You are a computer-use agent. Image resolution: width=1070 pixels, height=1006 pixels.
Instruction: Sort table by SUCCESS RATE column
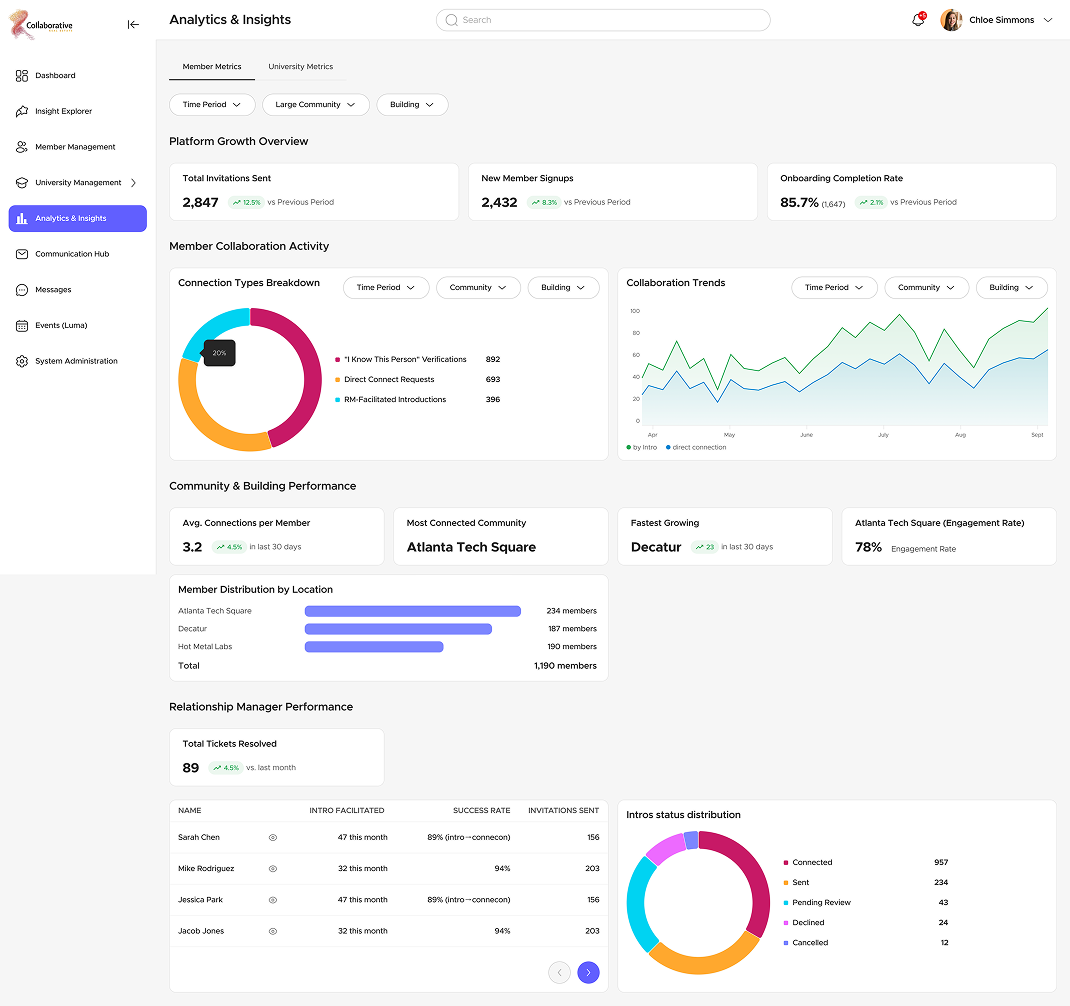[482, 811]
